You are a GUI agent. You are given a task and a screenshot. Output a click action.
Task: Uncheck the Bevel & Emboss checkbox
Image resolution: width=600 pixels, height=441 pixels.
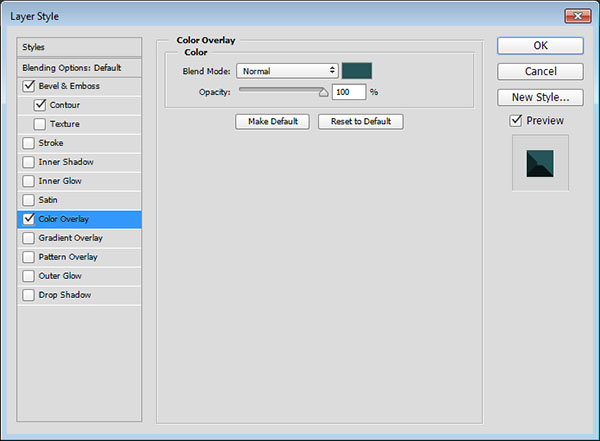click(x=29, y=86)
